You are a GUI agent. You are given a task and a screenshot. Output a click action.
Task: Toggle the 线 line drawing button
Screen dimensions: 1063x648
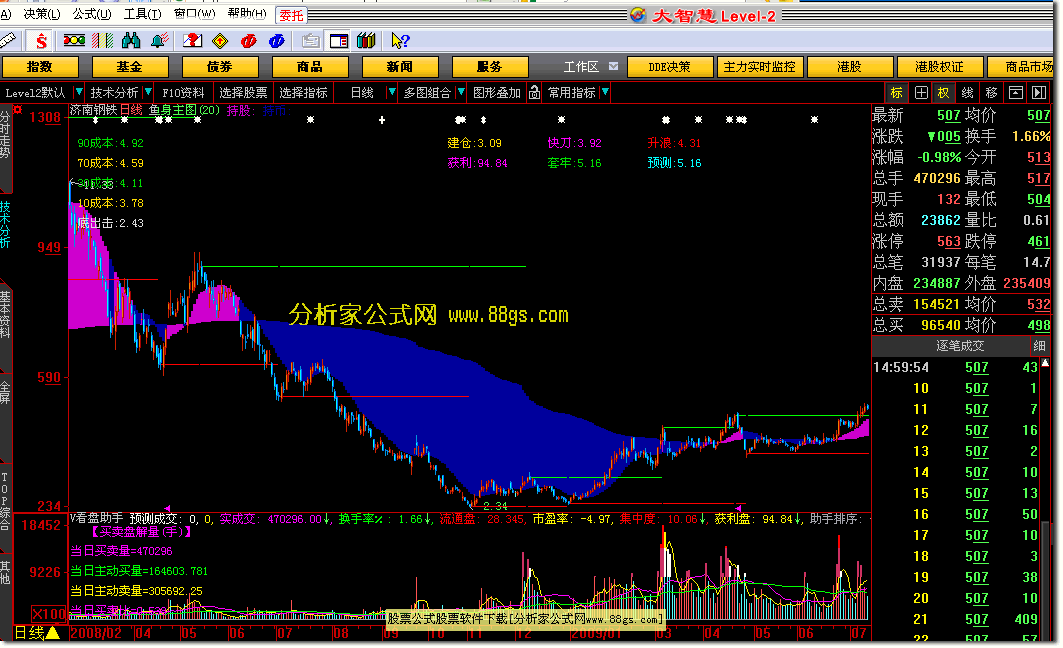click(x=967, y=93)
